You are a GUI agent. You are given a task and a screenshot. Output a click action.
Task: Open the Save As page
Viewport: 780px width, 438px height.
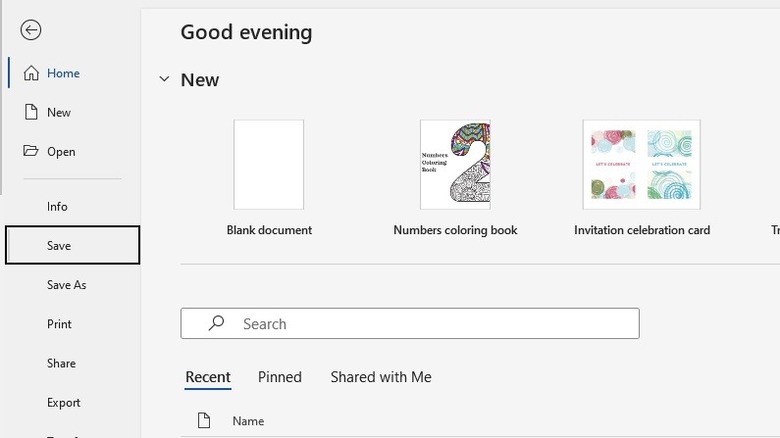coord(66,285)
